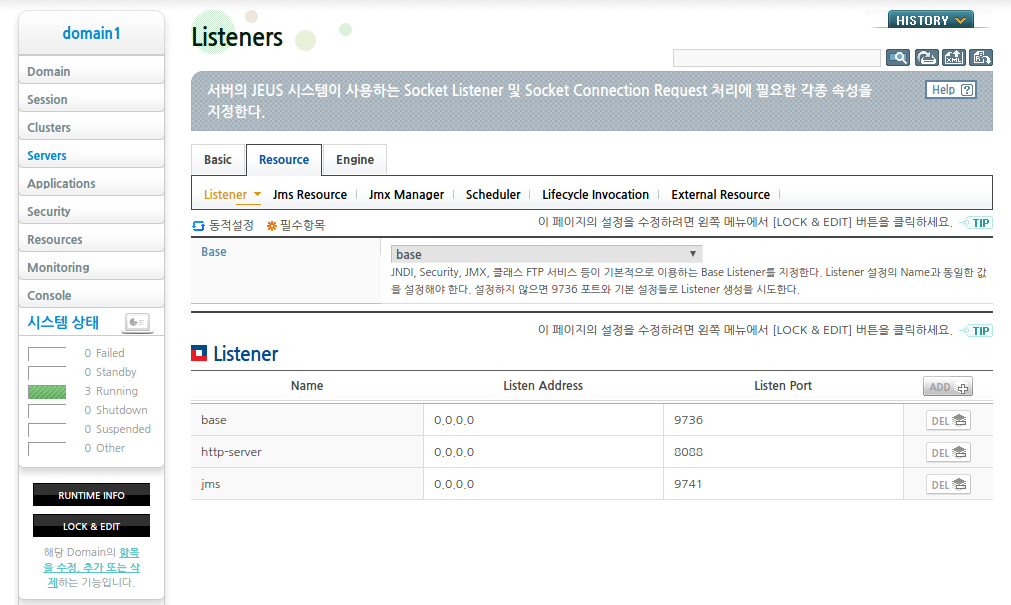Open Security in the left menu
This screenshot has width=1011, height=605.
(x=92, y=211)
